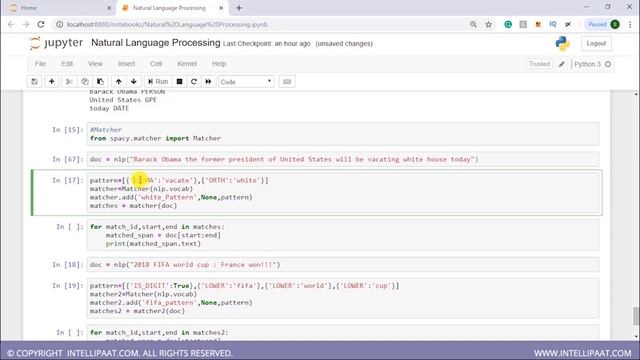Reload the current page

point(41,24)
